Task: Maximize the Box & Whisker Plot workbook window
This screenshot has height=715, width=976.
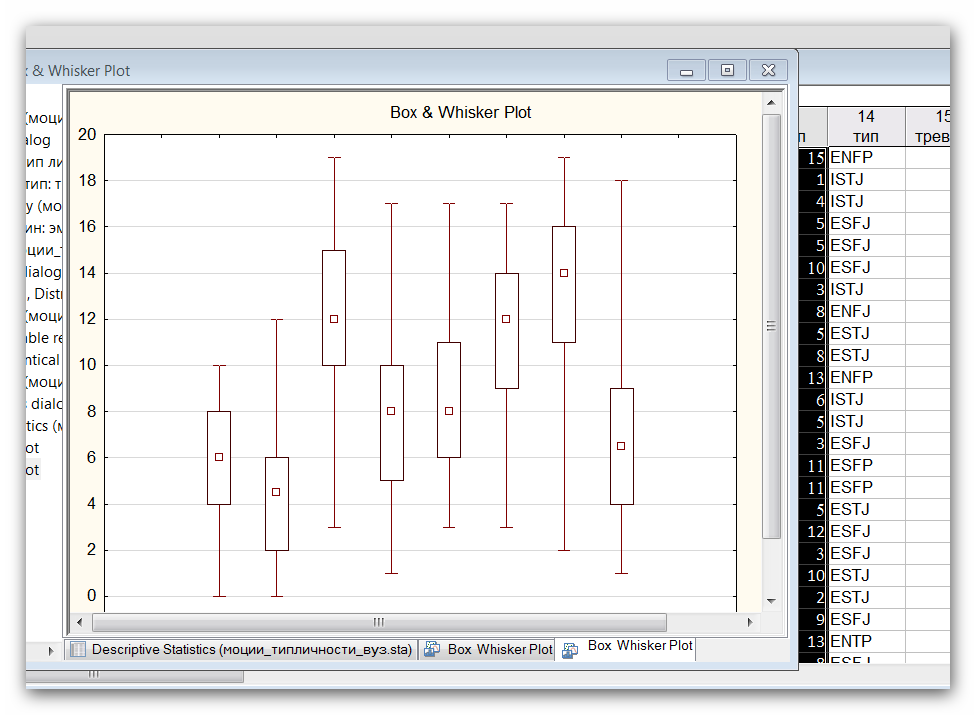Action: pyautogui.click(x=727, y=70)
